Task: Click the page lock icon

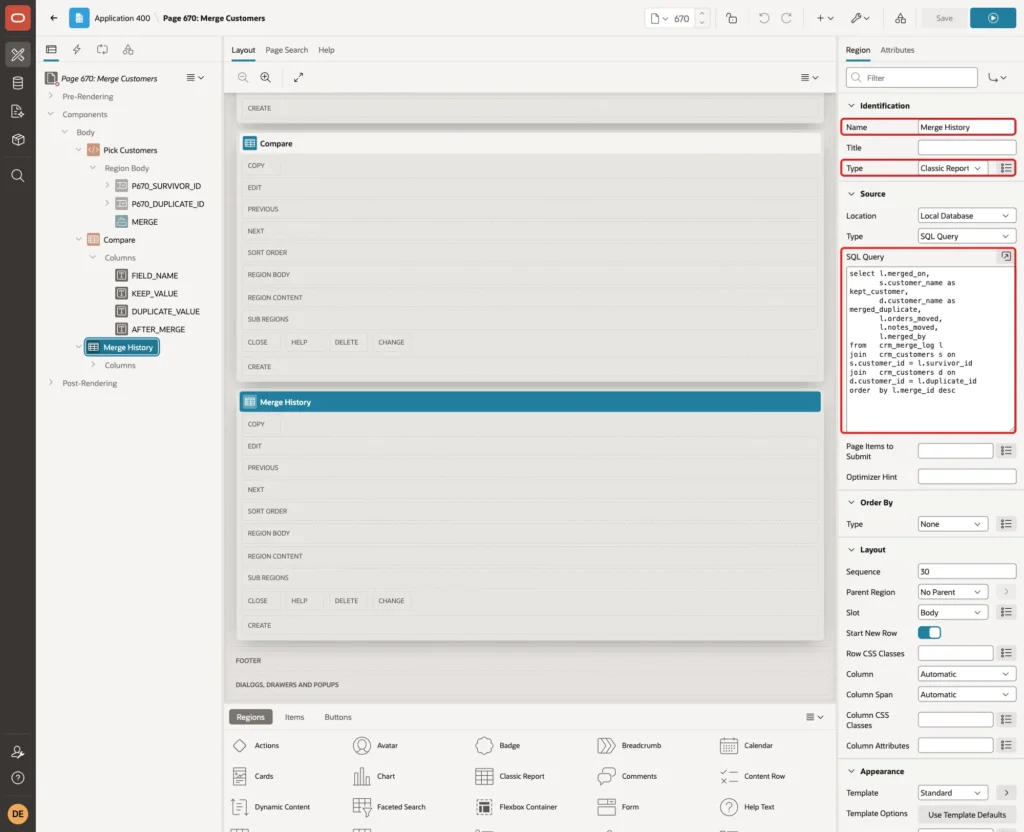Action: pyautogui.click(x=731, y=18)
